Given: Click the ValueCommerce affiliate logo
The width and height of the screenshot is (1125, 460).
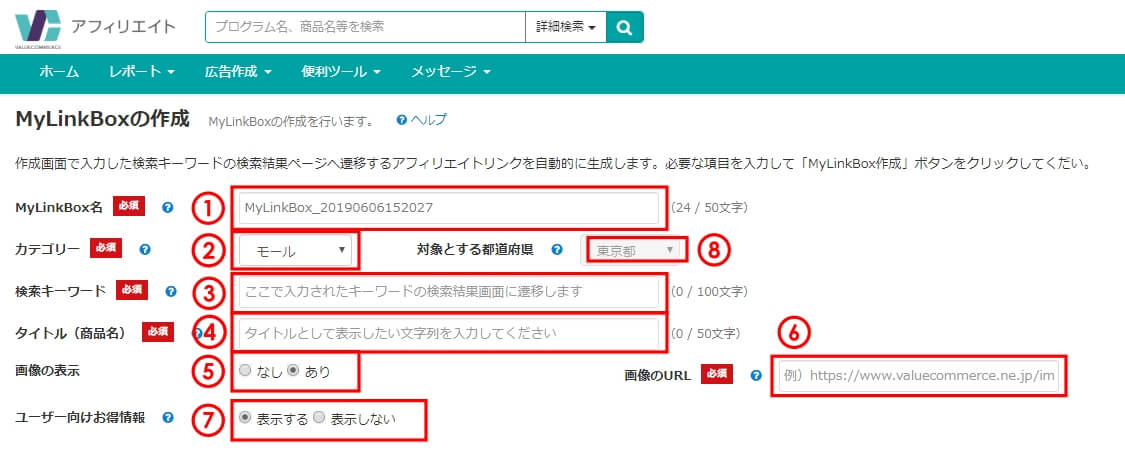Looking at the screenshot, I should coord(95,29).
